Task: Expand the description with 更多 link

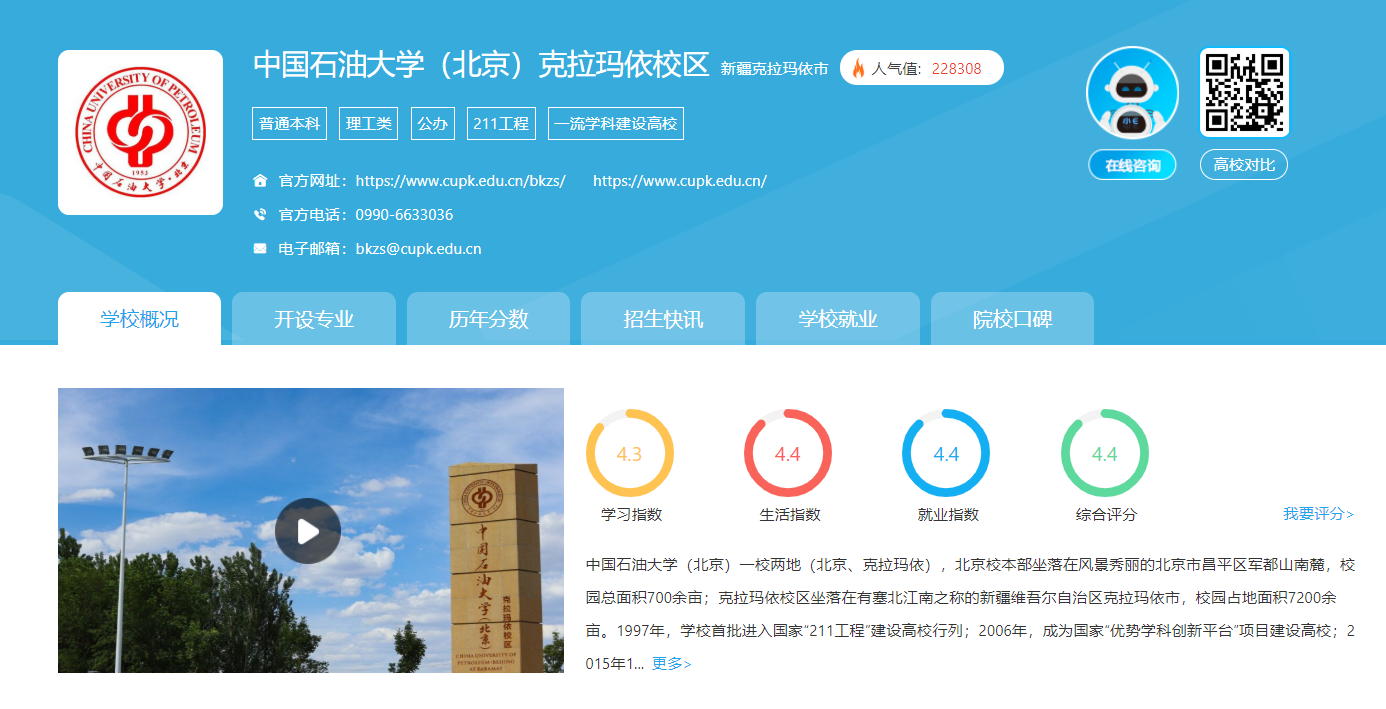Action: (671, 664)
